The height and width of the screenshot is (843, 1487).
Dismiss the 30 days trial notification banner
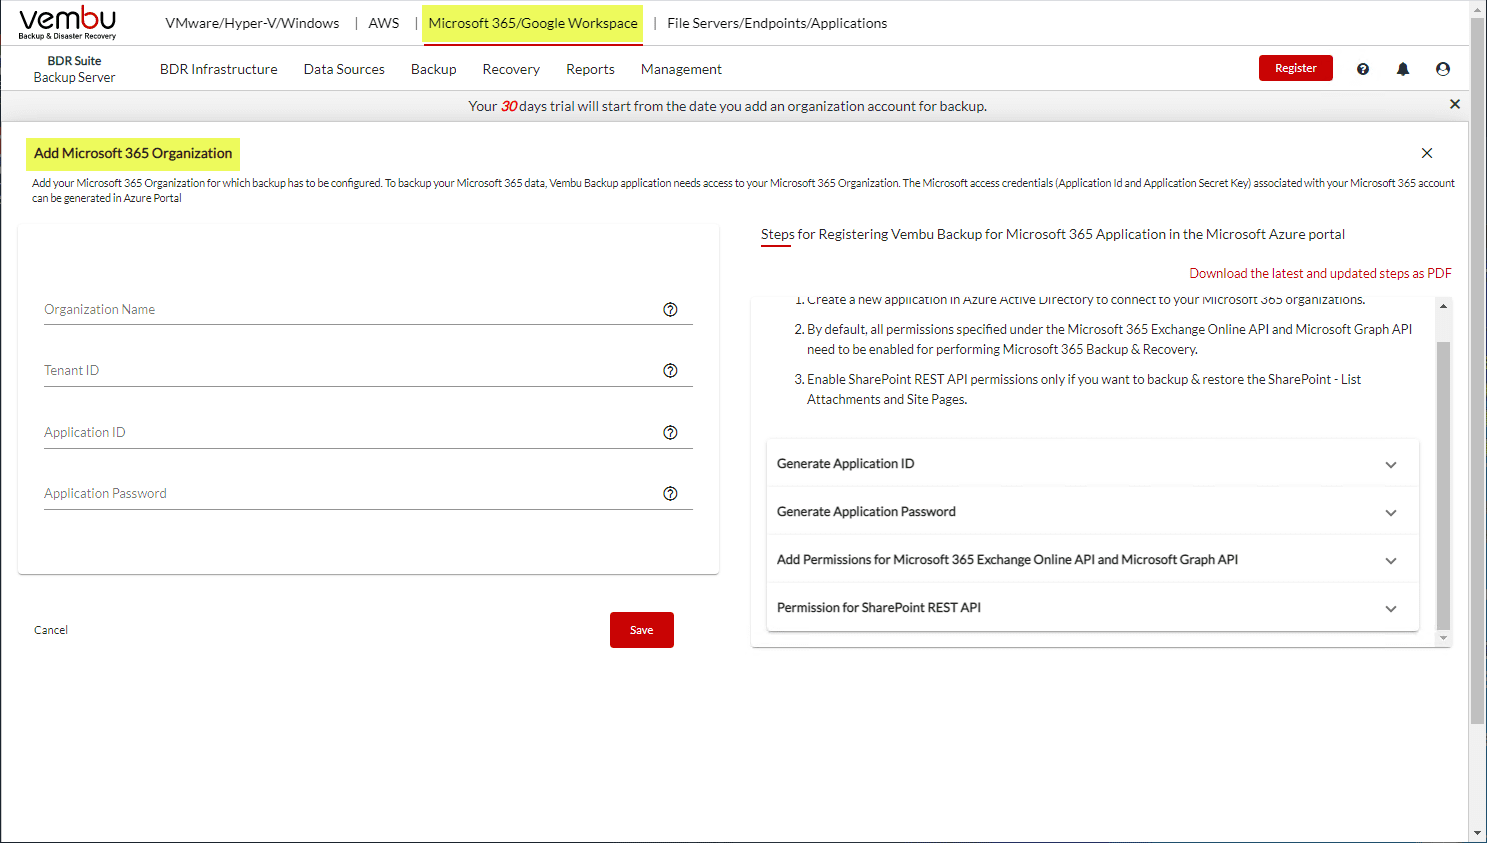pos(1454,105)
